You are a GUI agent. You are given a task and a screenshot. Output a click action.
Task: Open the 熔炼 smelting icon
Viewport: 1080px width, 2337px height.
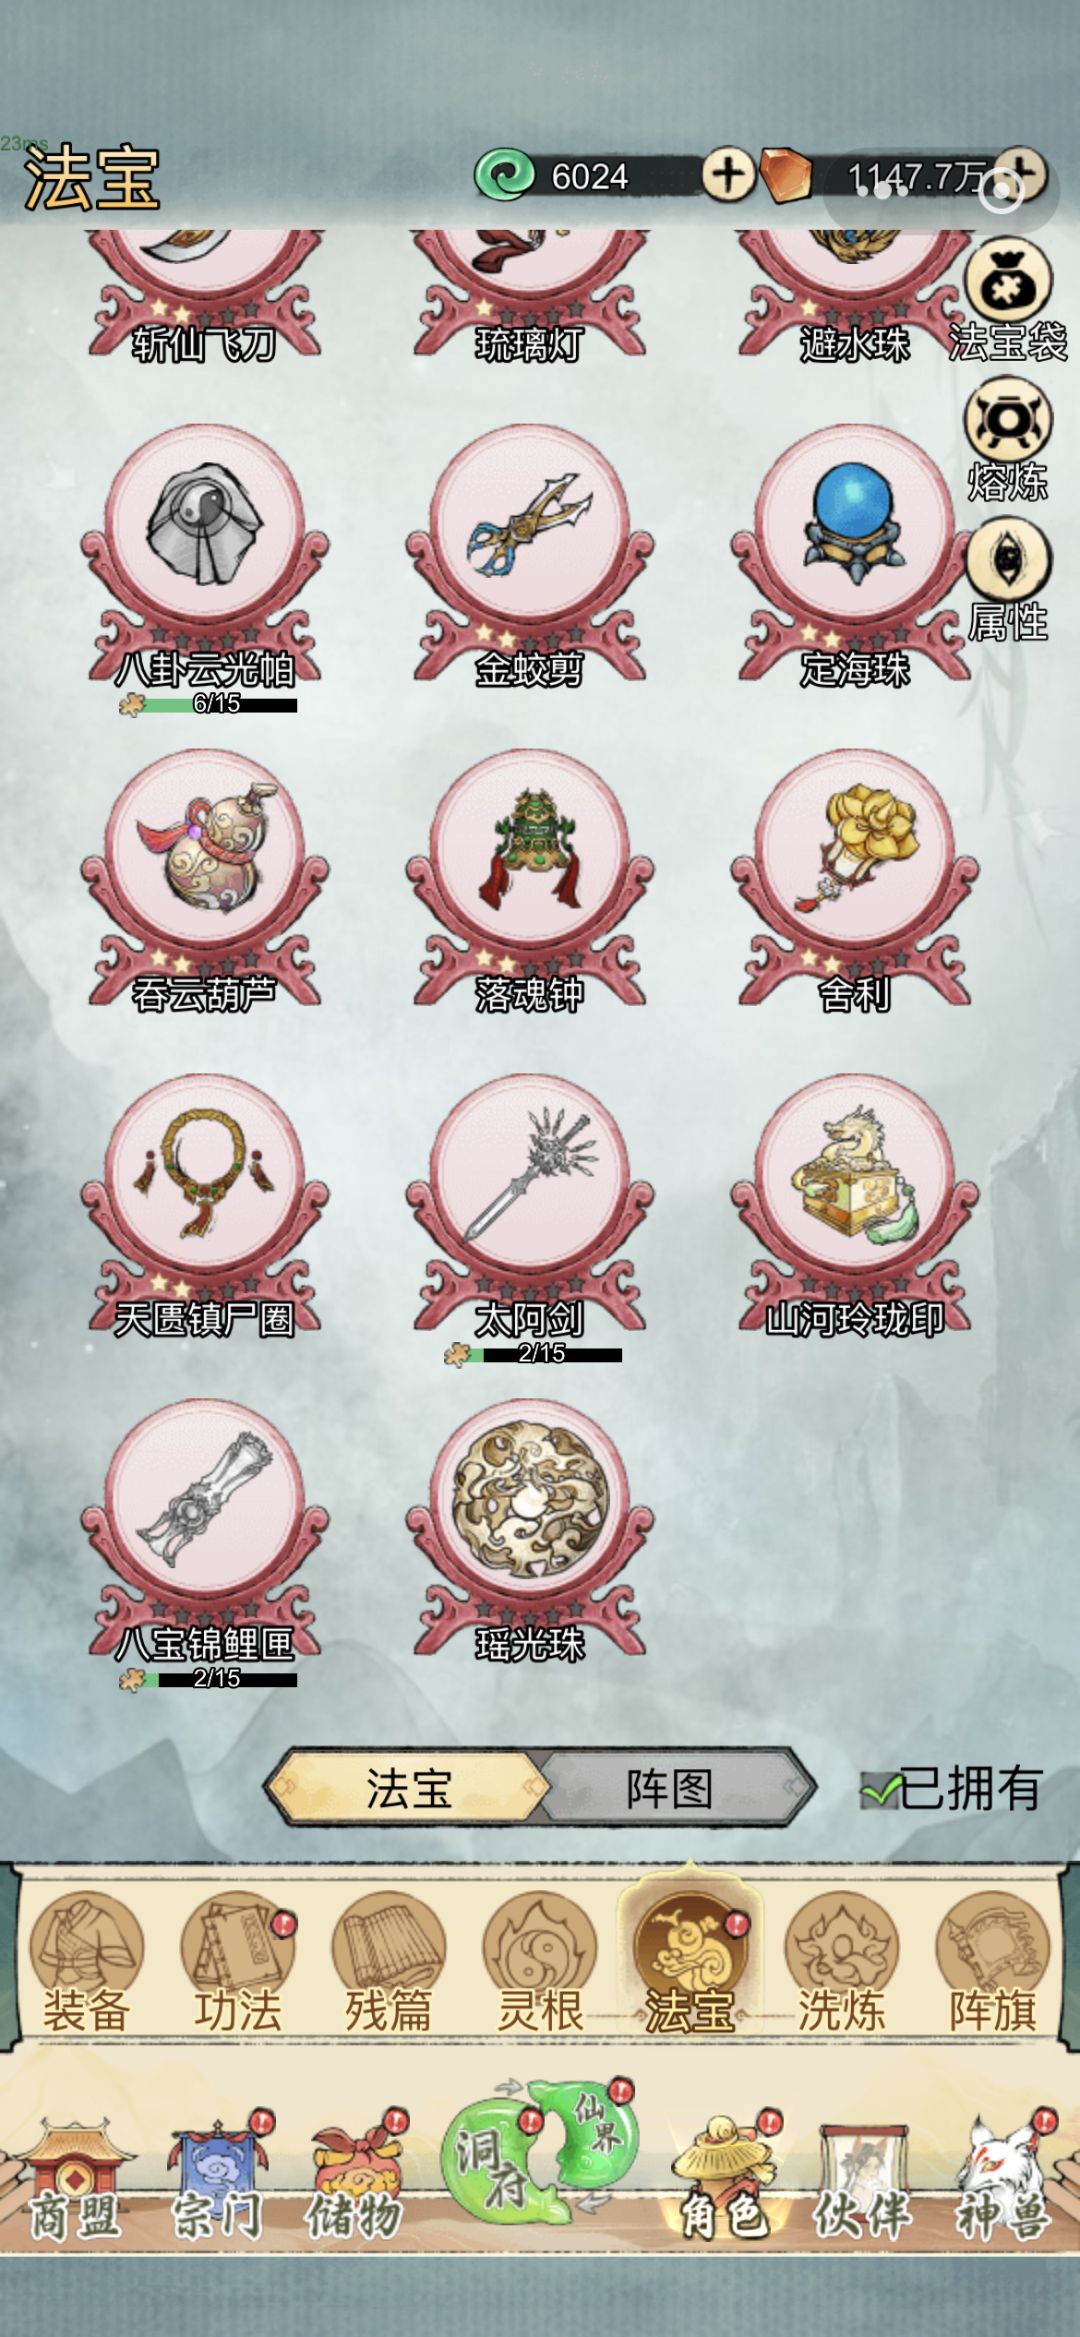(x=1007, y=439)
